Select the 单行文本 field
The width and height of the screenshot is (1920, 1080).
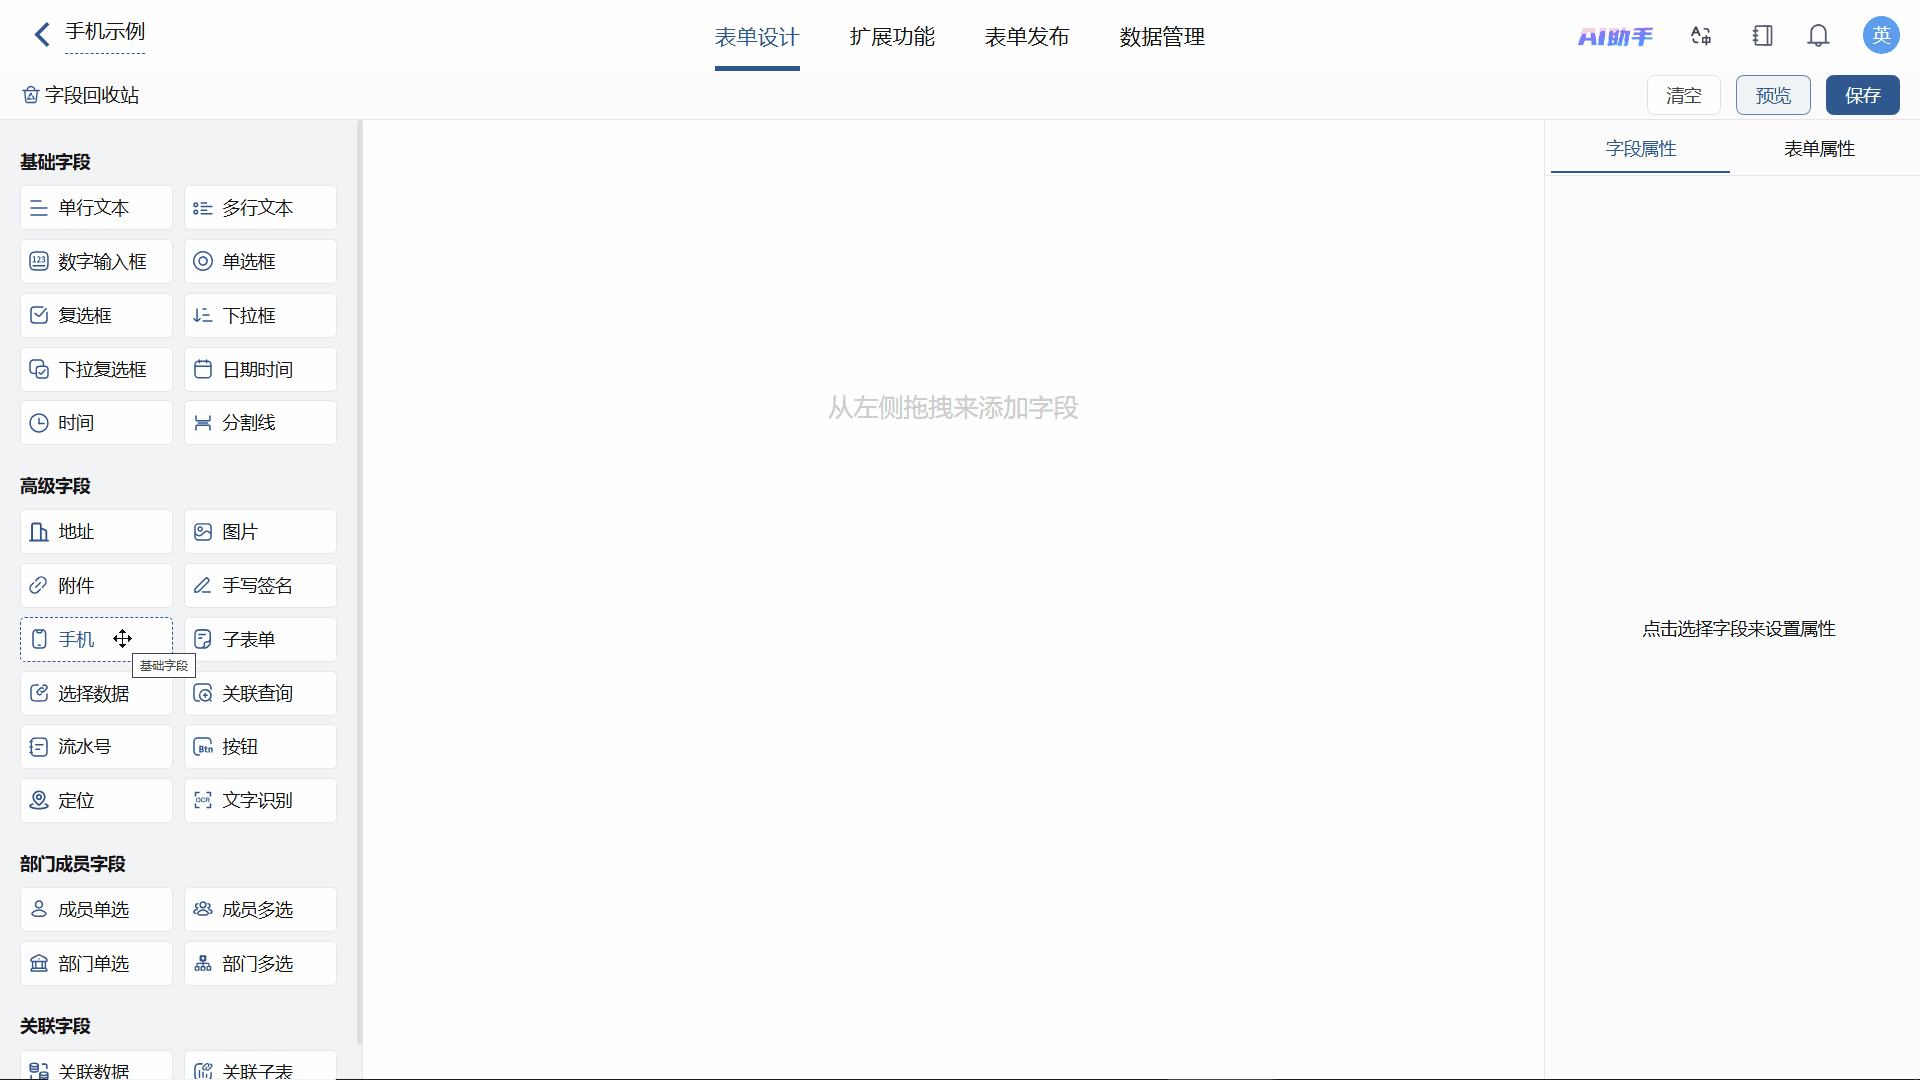(x=96, y=208)
